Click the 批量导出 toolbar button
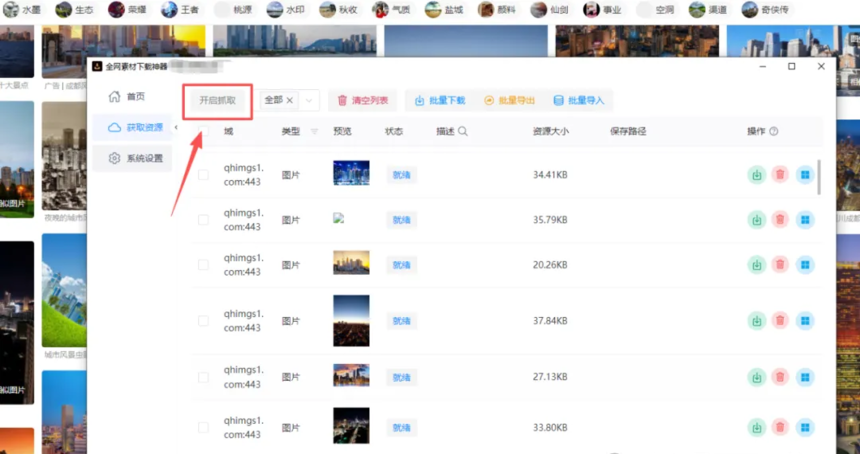Viewport: 860px width, 454px height. point(509,101)
